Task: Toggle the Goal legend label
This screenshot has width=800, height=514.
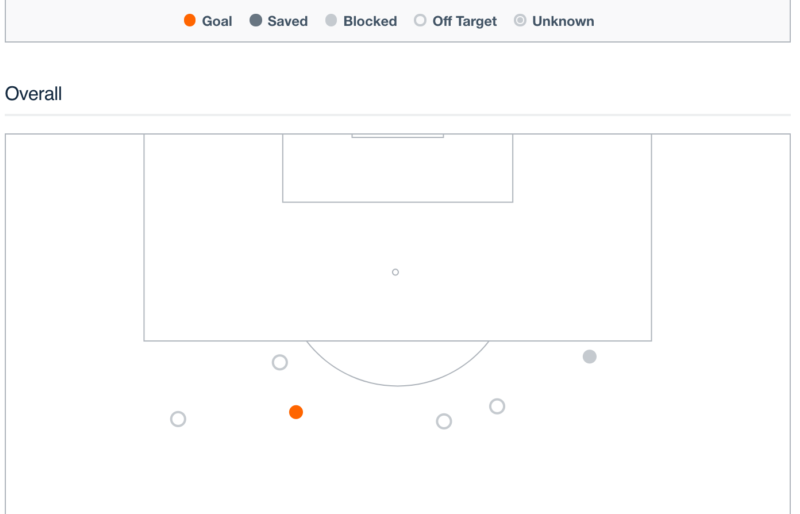Action: (x=217, y=21)
